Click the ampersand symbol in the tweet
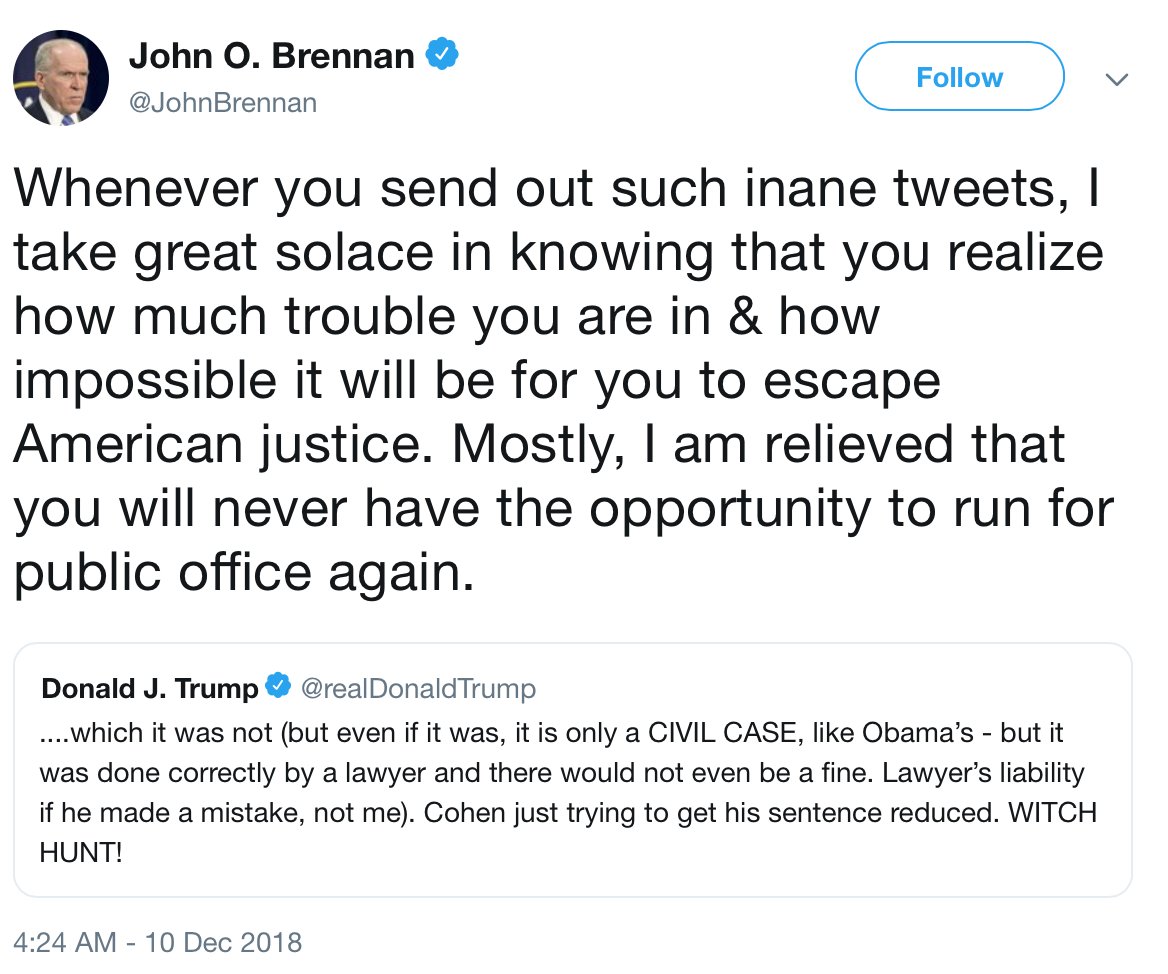Image resolution: width=1168 pixels, height=974 pixels. click(745, 317)
